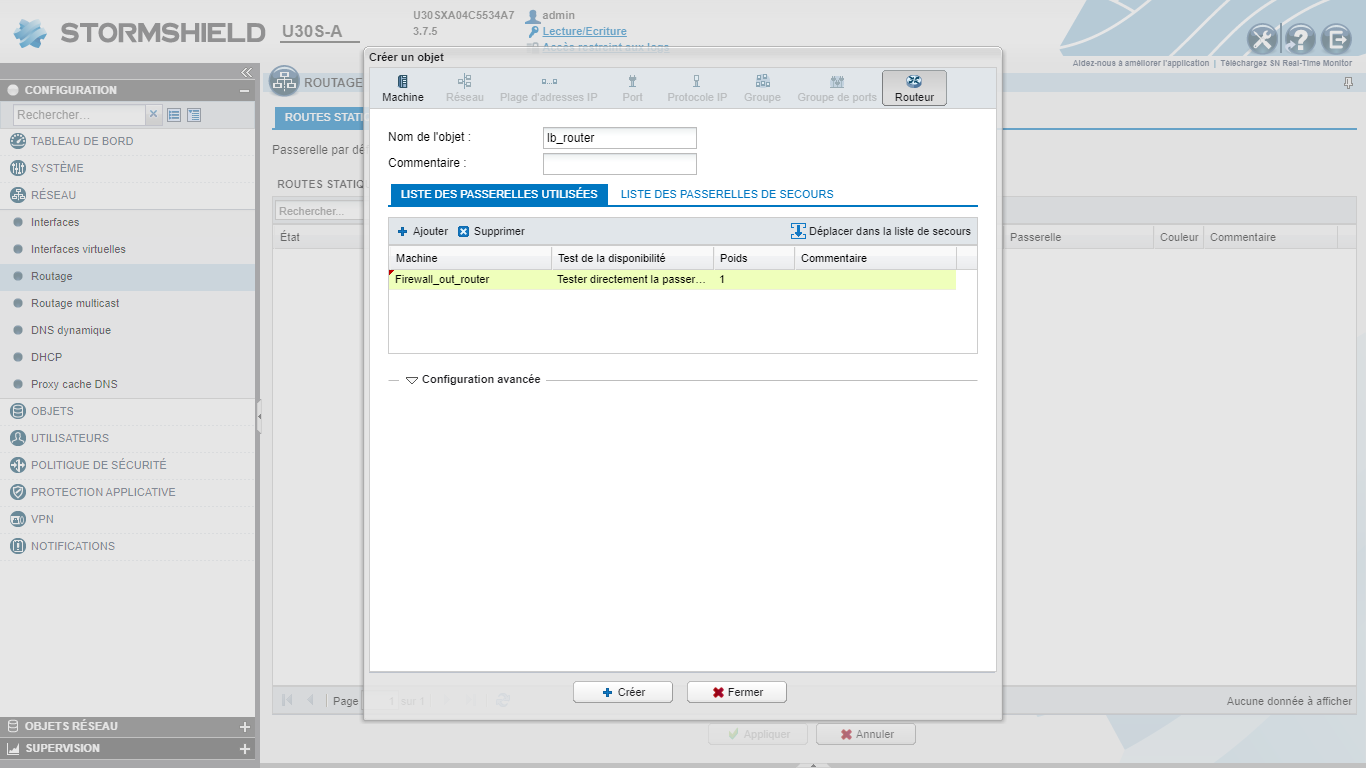Open the preferences wrench icon
This screenshot has width=1366, height=768.
click(1263, 39)
